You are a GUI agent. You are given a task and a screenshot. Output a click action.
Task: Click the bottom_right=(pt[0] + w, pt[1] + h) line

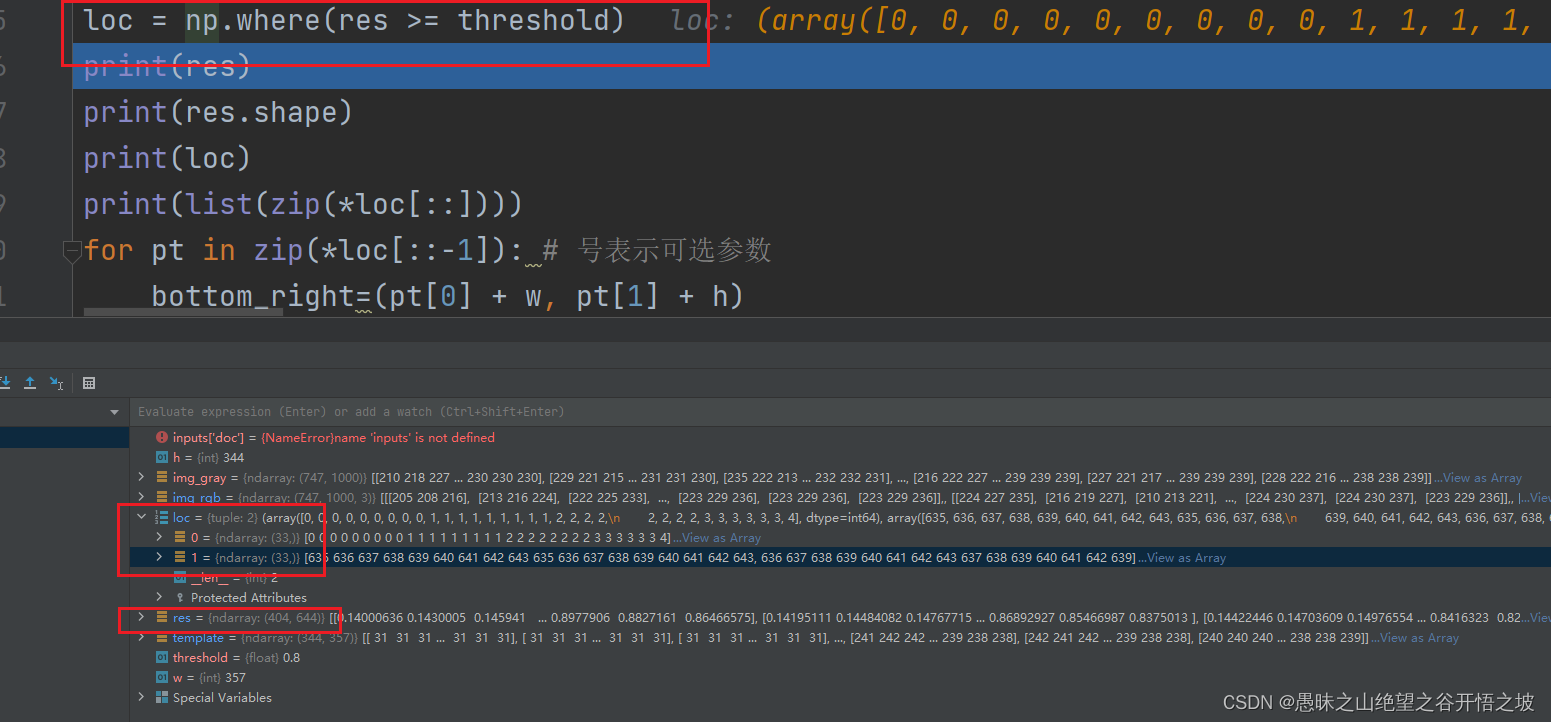[447, 296]
